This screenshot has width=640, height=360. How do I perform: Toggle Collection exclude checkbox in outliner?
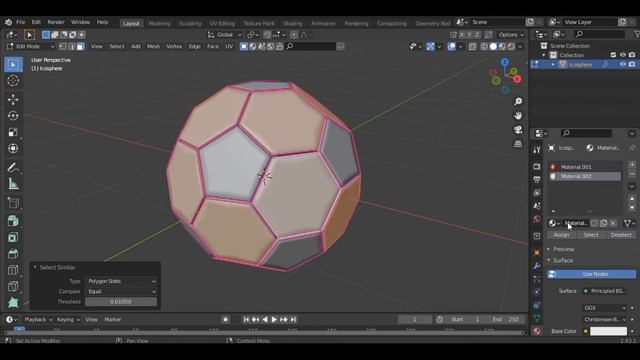pyautogui.click(x=613, y=55)
